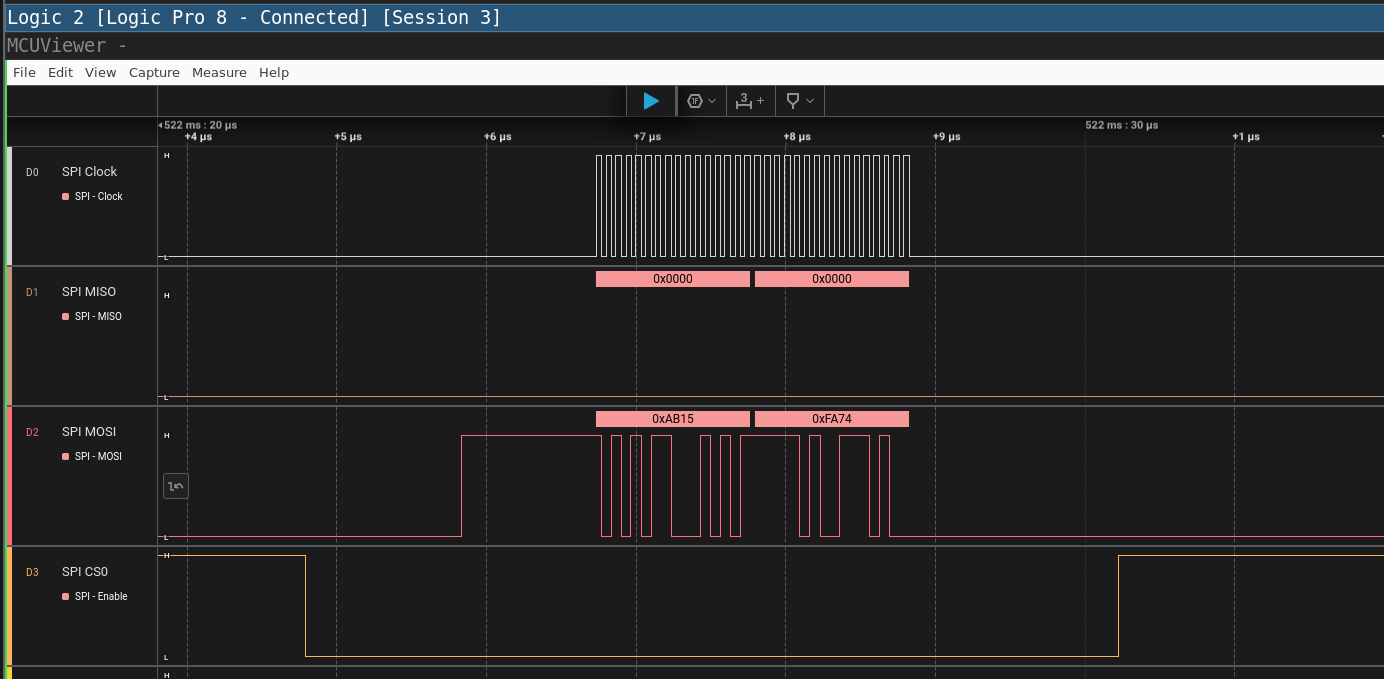Screen dimensions: 1384x679
Task: Click the 0xAB15 MOSI data bubble
Action: coord(673,419)
